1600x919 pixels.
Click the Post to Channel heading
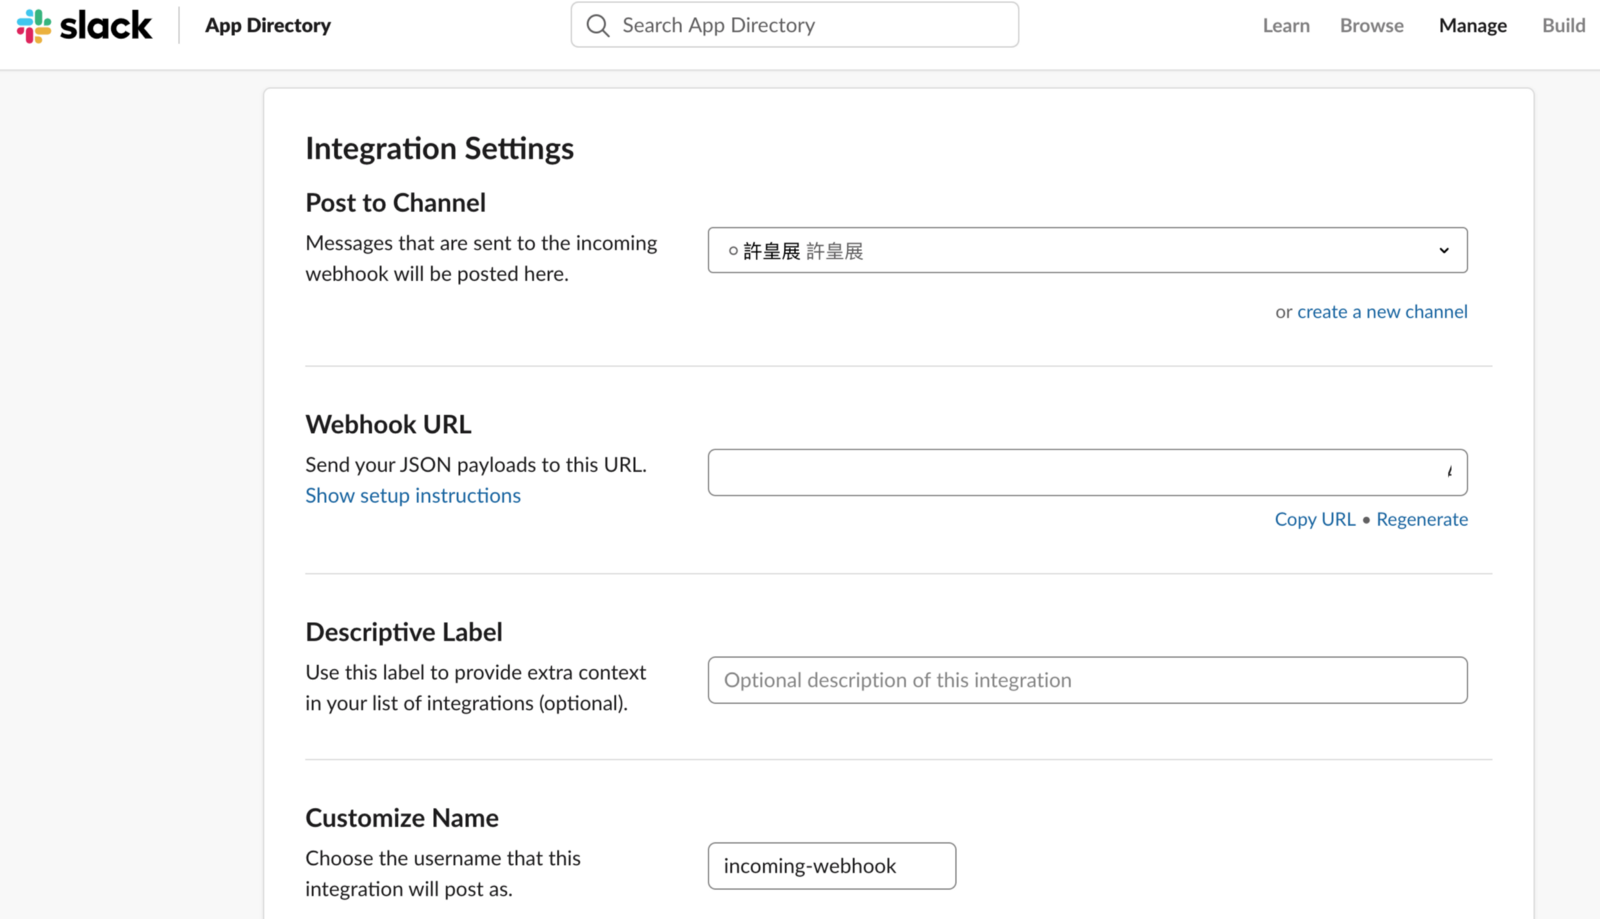click(x=396, y=202)
